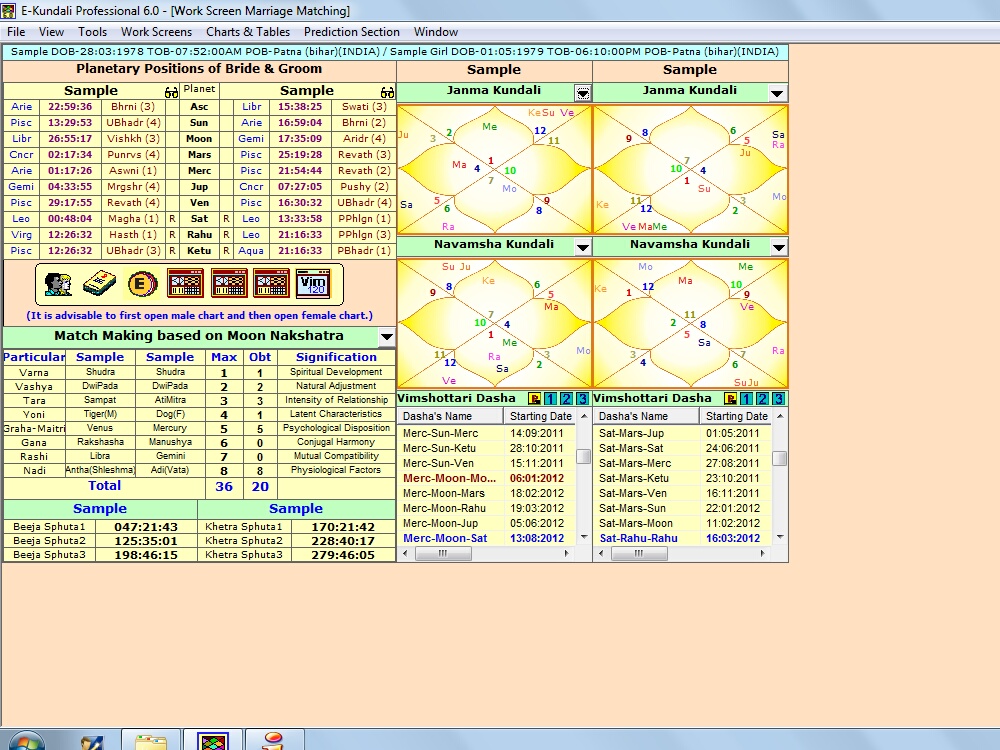Image resolution: width=1000 pixels, height=750 pixels.
Task: Click the E-Kundali application title bar icon
Action: (8, 11)
